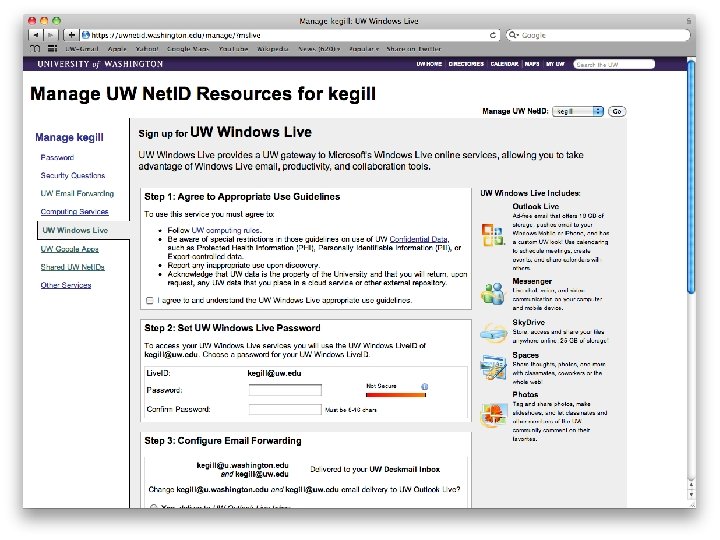Click the magnifier icon in Google search

(513, 35)
